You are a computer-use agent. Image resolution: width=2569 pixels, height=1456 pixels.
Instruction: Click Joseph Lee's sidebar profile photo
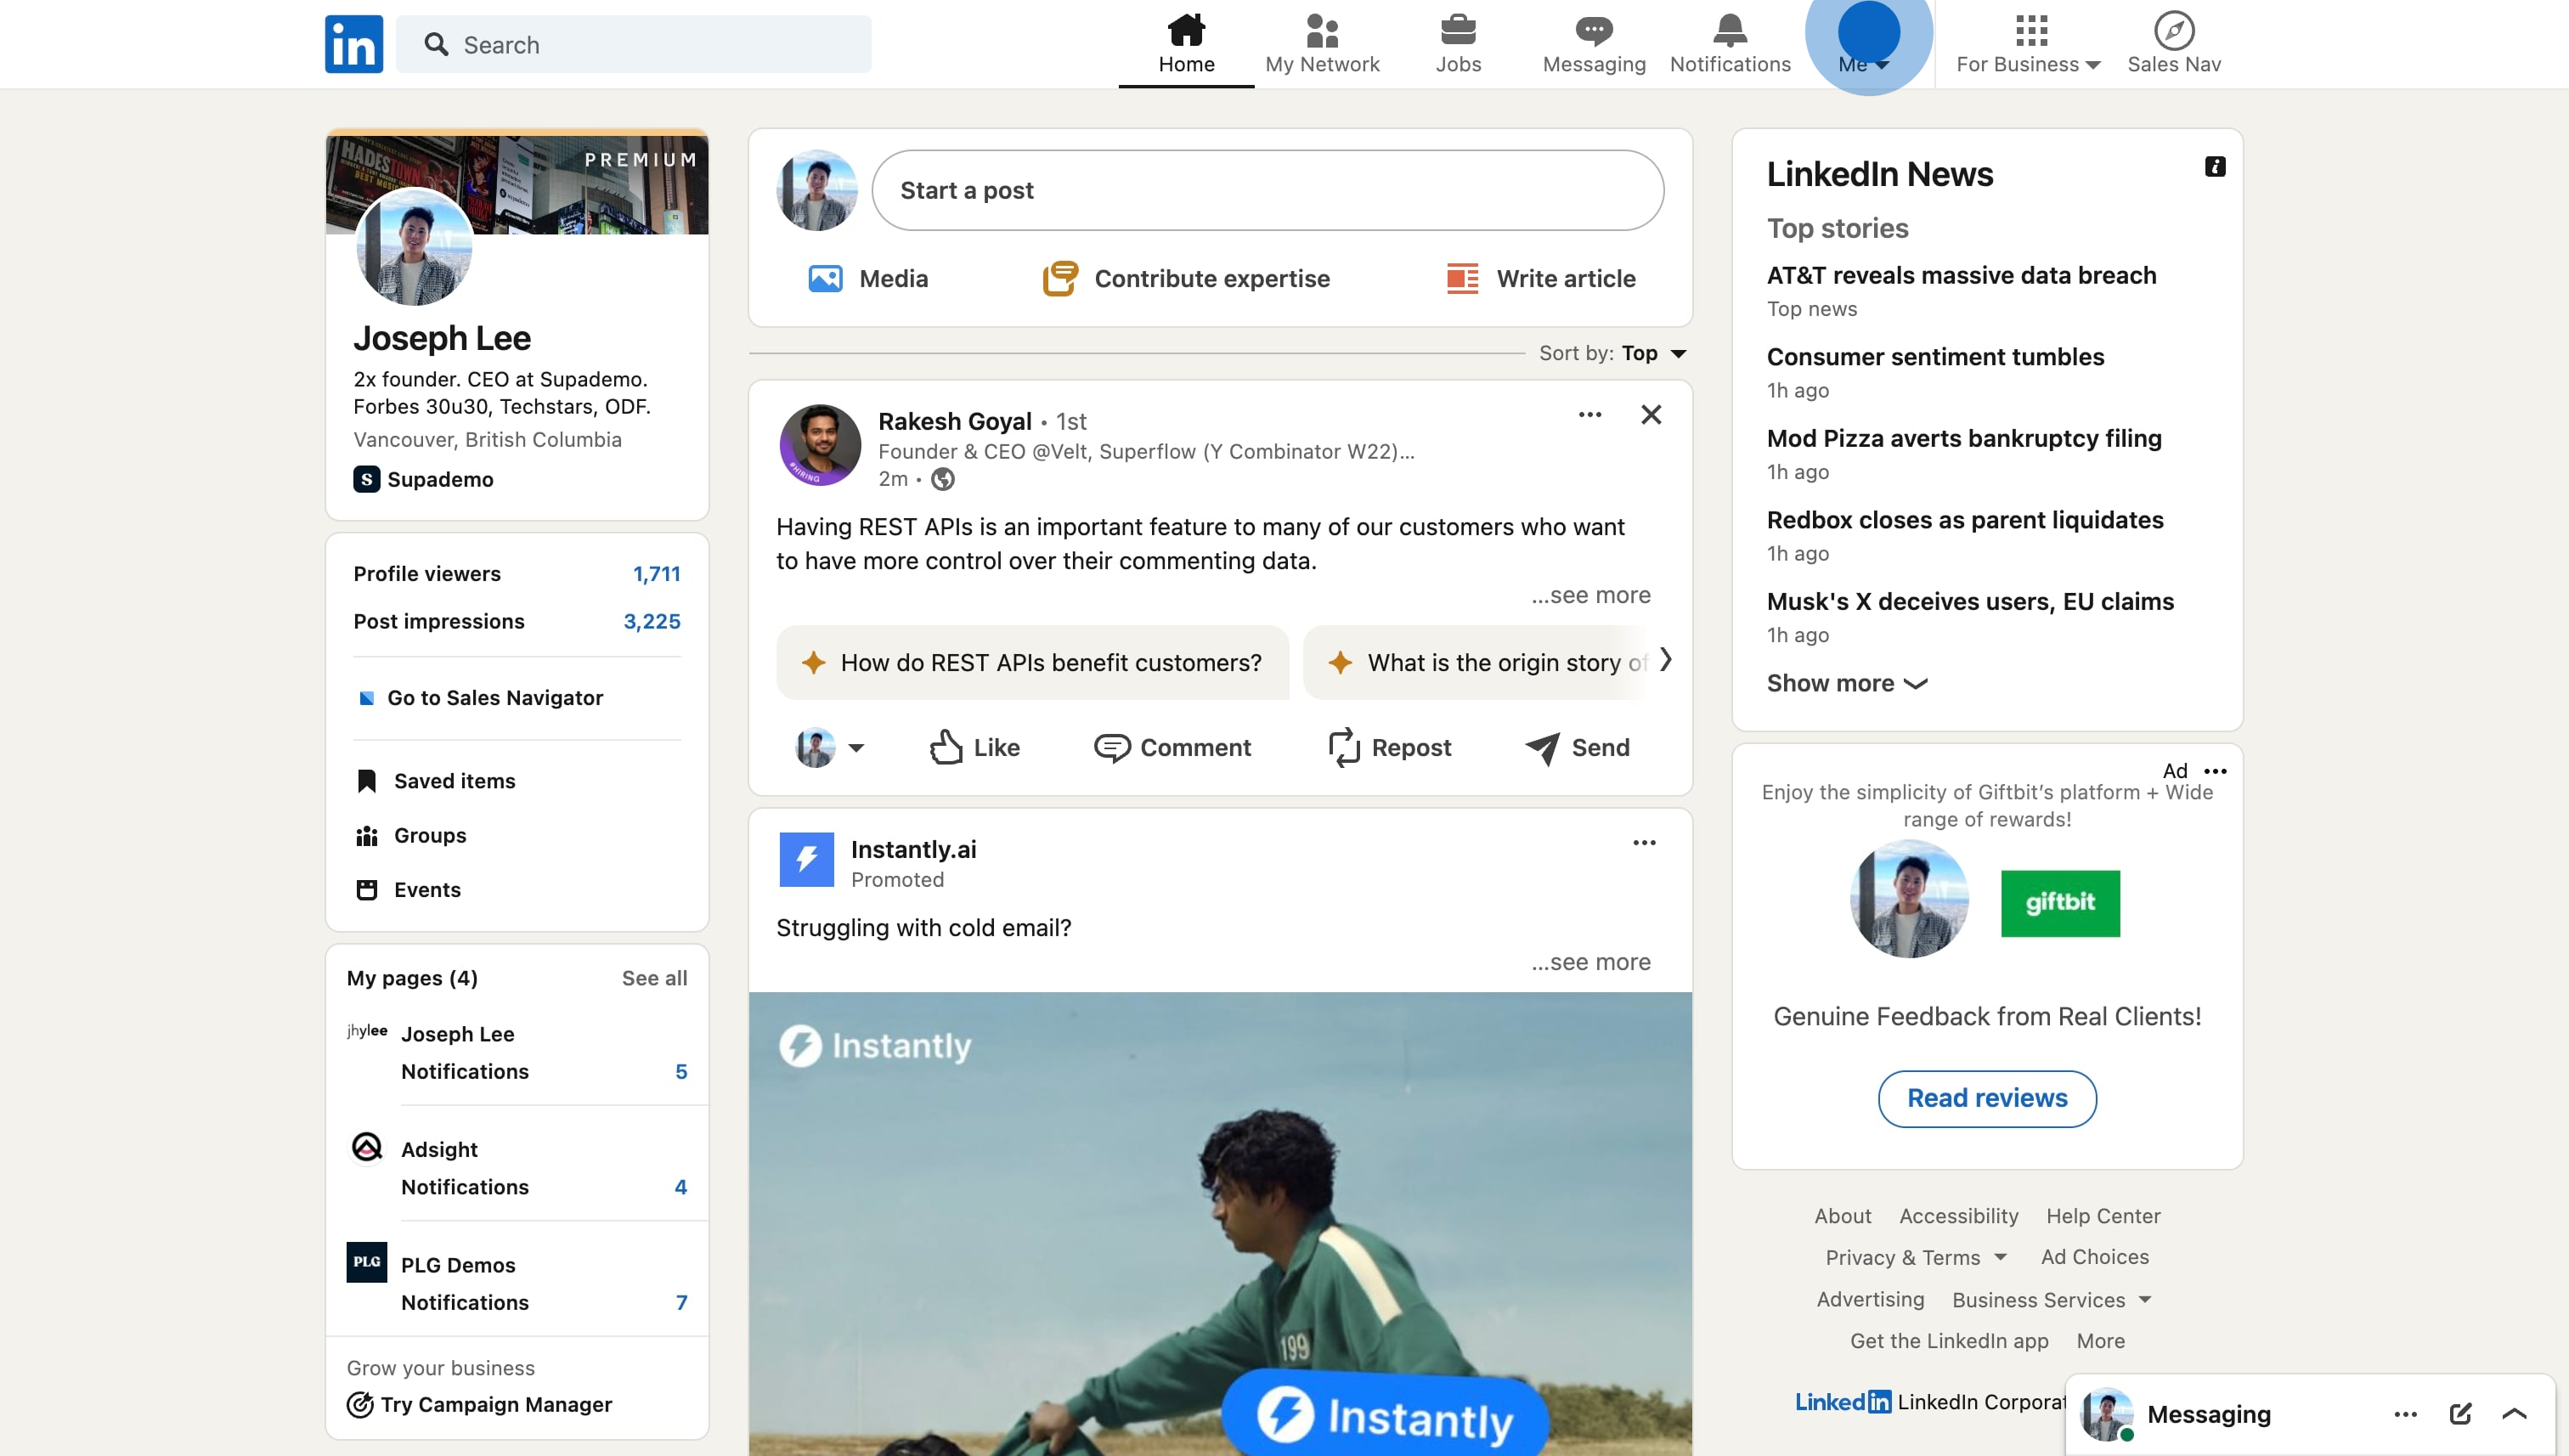[x=414, y=246]
